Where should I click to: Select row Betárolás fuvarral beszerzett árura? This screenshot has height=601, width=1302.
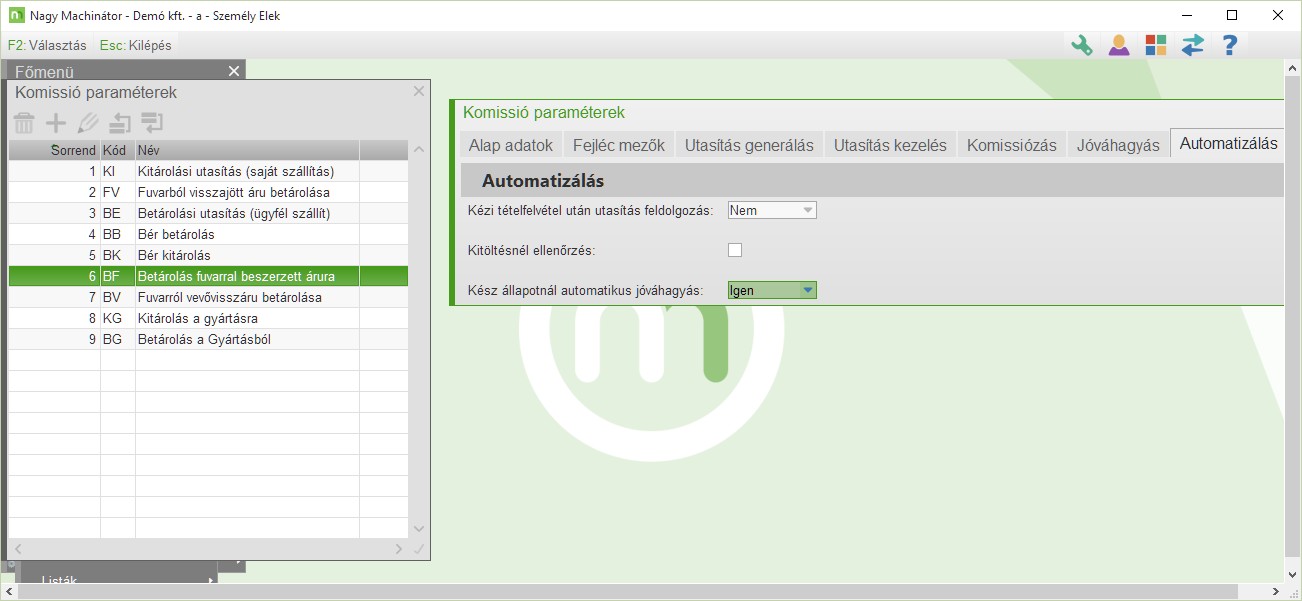coord(209,276)
